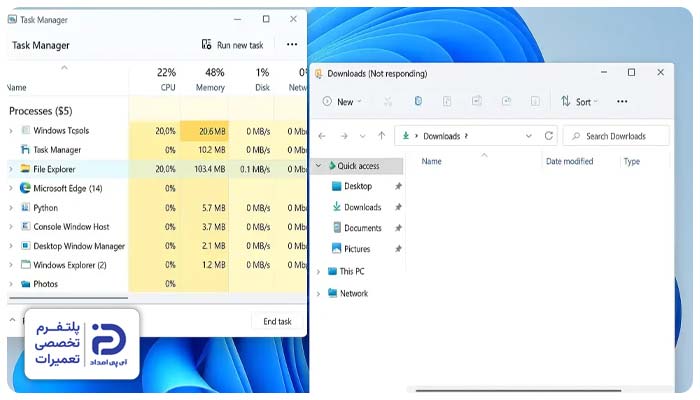Select Desktop Window Manager icon
The width and height of the screenshot is (700, 400).
pyautogui.click(x=25, y=246)
